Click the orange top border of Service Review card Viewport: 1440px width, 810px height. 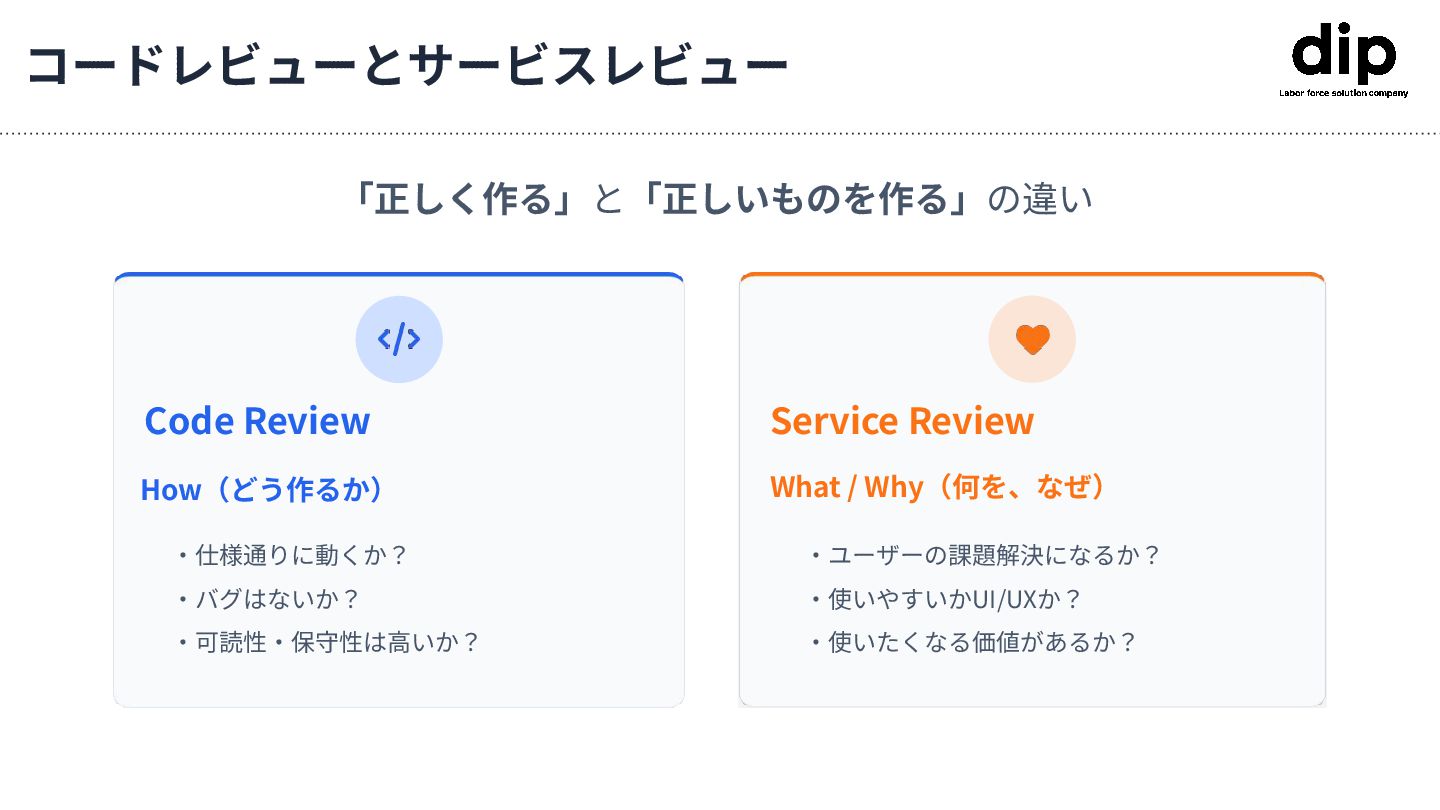(x=1032, y=275)
